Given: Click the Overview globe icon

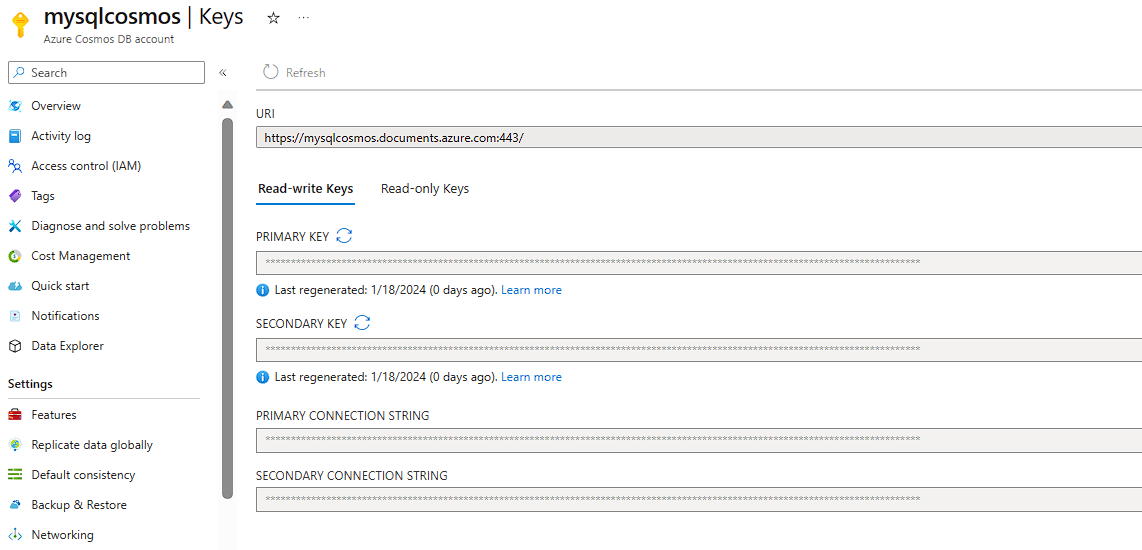Looking at the screenshot, I should [x=15, y=106].
